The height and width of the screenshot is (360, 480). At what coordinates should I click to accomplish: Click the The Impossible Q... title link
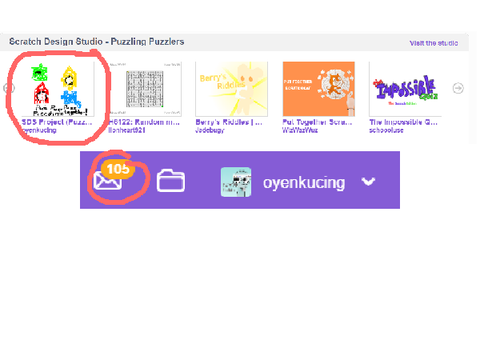tap(403, 122)
